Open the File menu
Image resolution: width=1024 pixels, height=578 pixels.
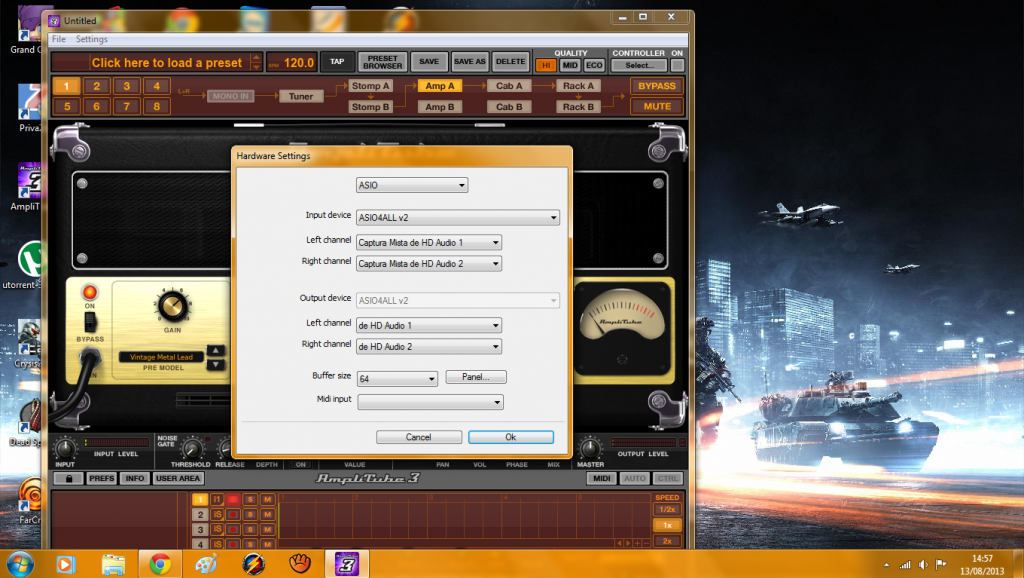59,39
